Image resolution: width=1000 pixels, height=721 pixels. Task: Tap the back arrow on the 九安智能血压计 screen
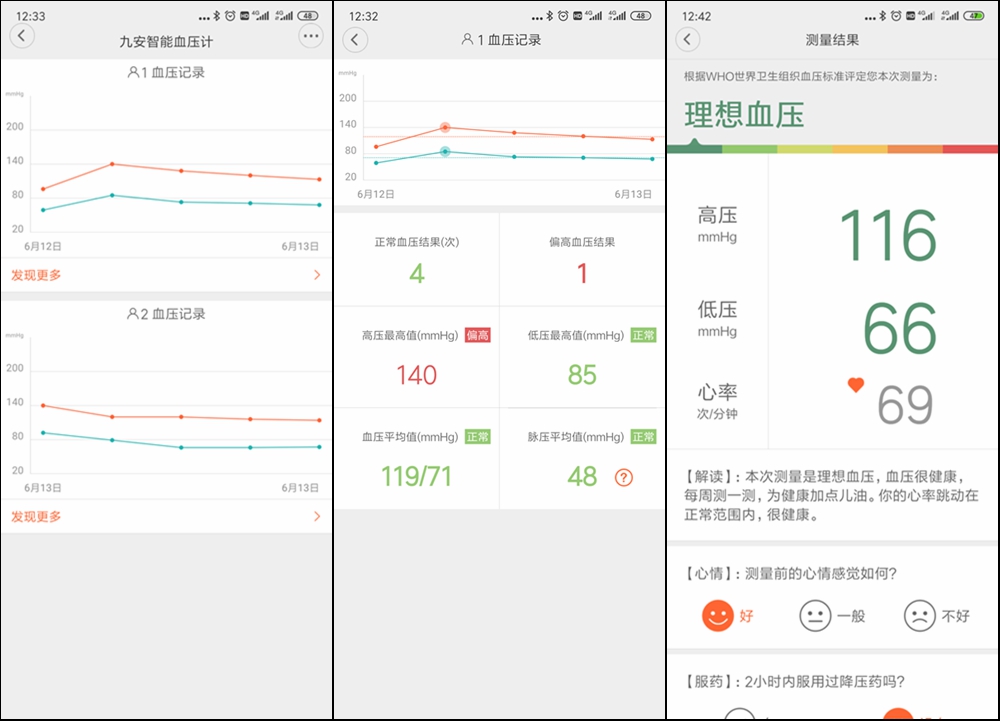21,35
